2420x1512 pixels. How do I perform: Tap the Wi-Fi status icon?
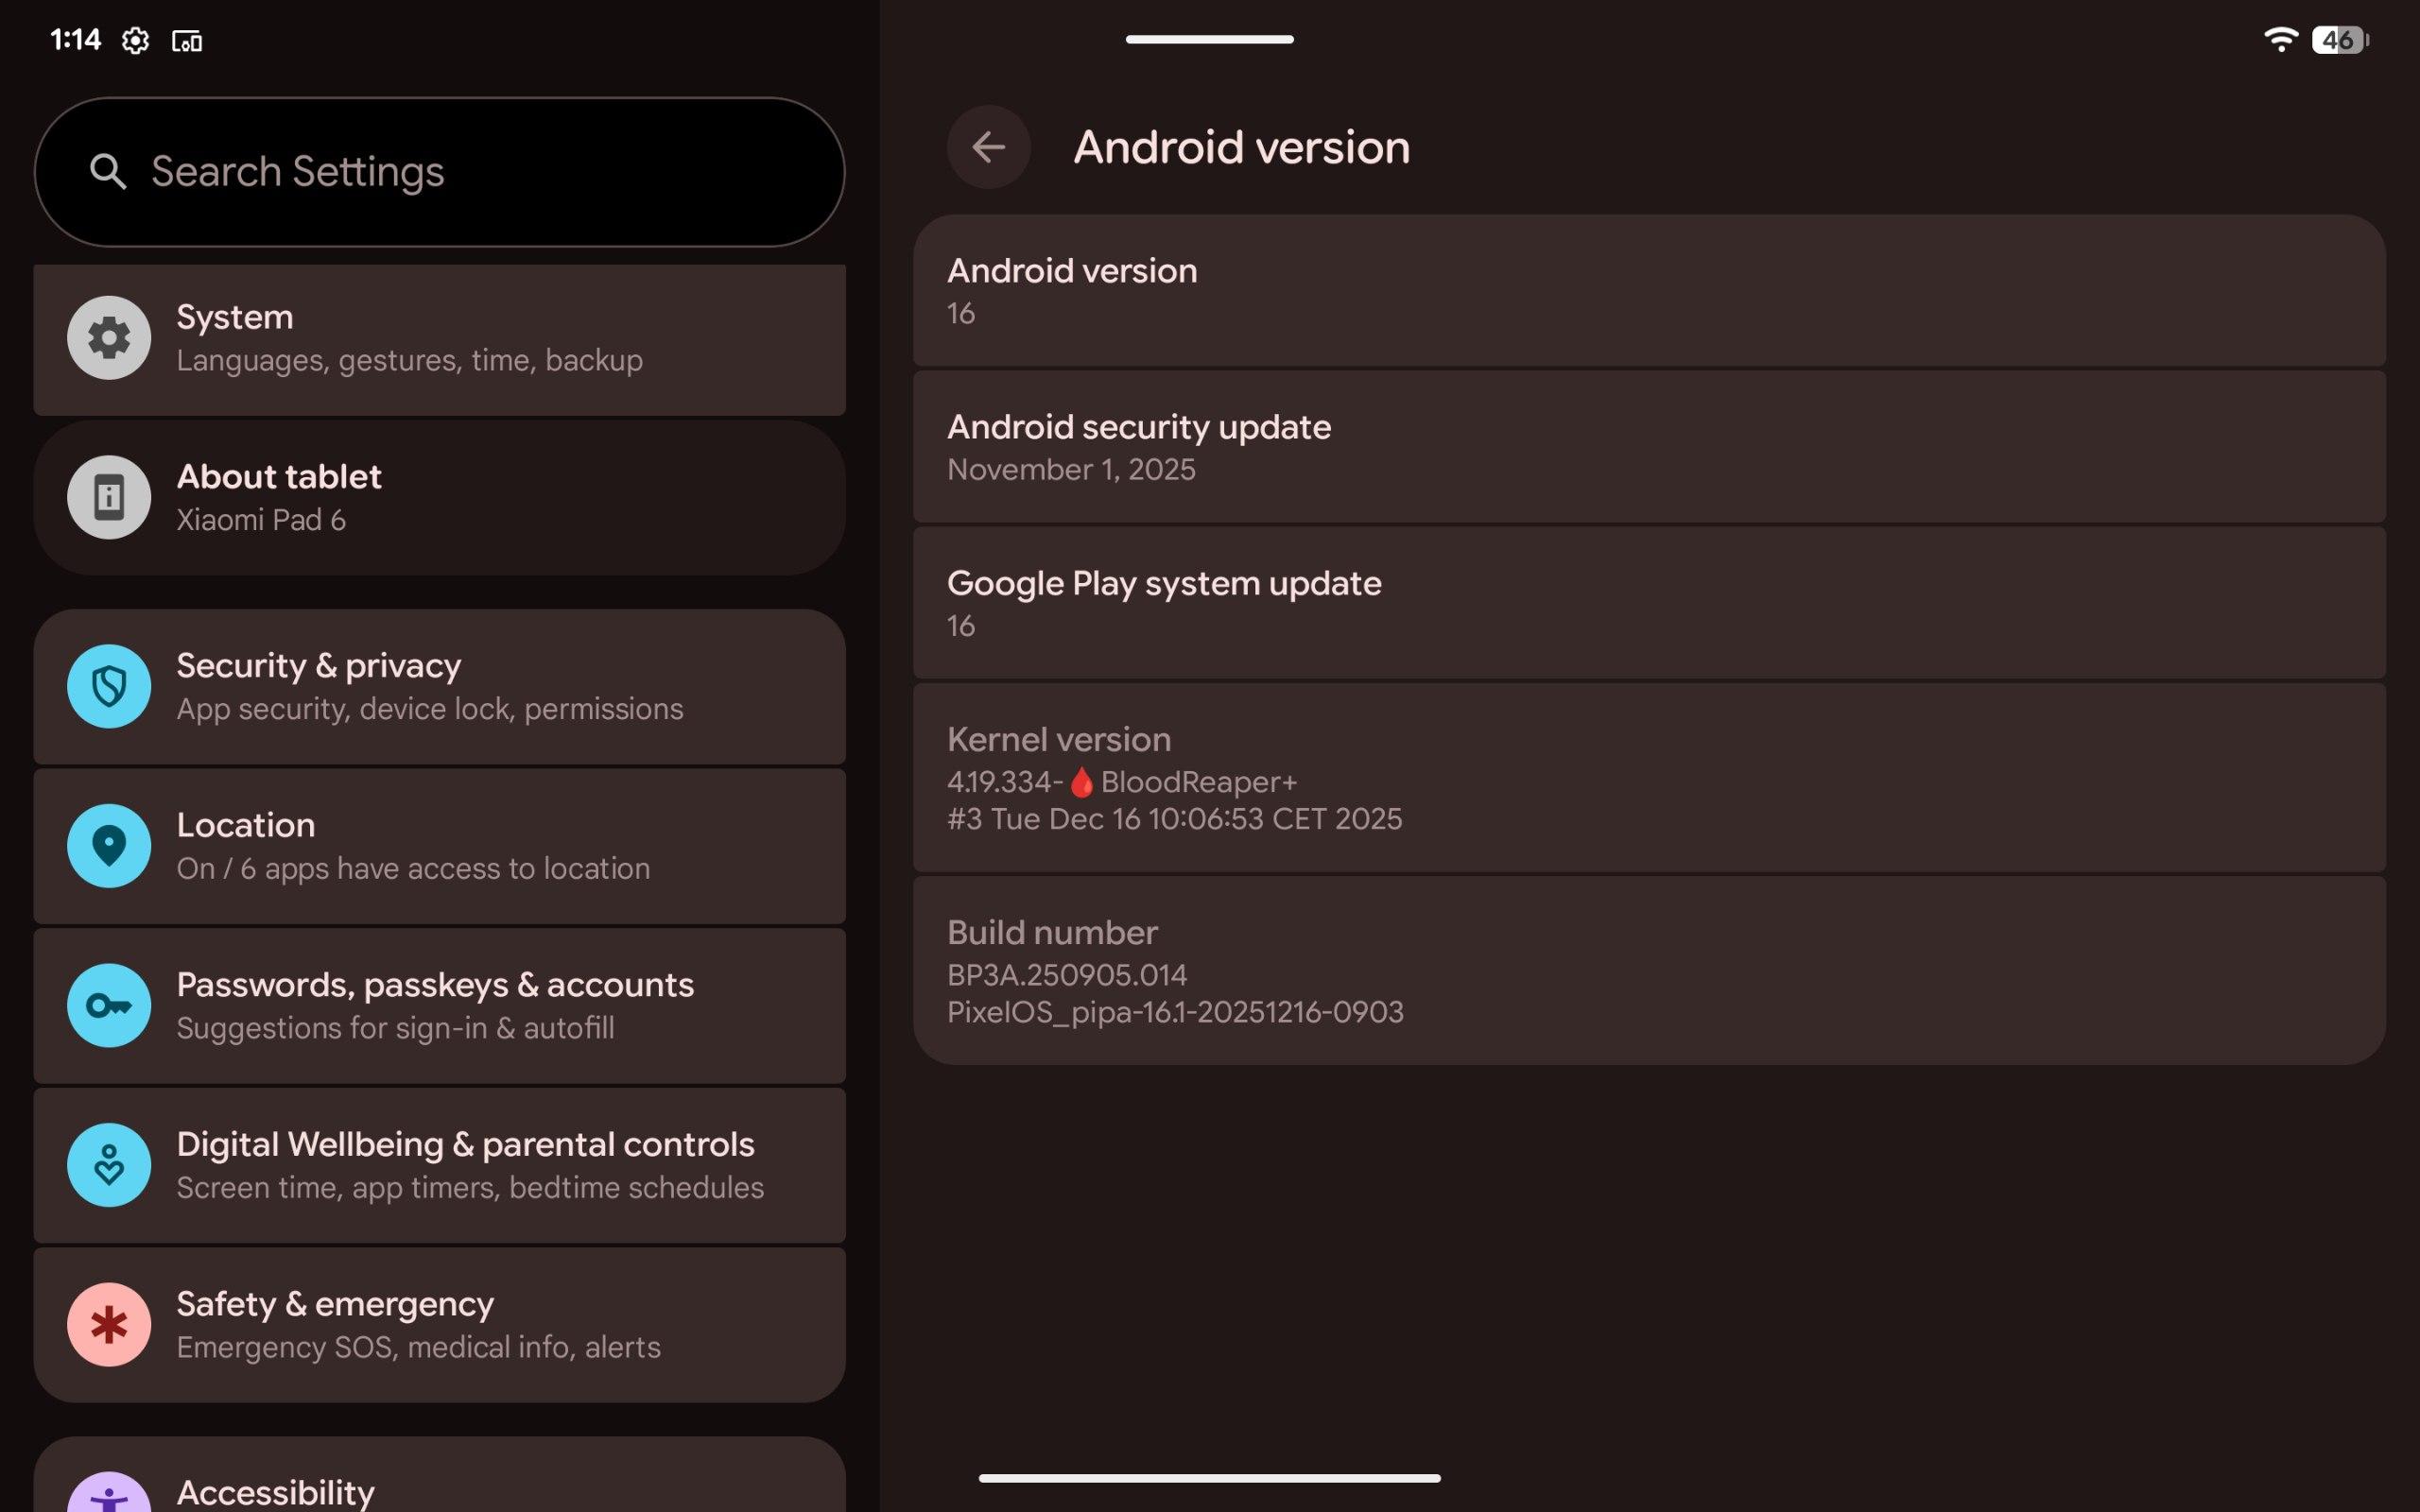tap(2280, 40)
